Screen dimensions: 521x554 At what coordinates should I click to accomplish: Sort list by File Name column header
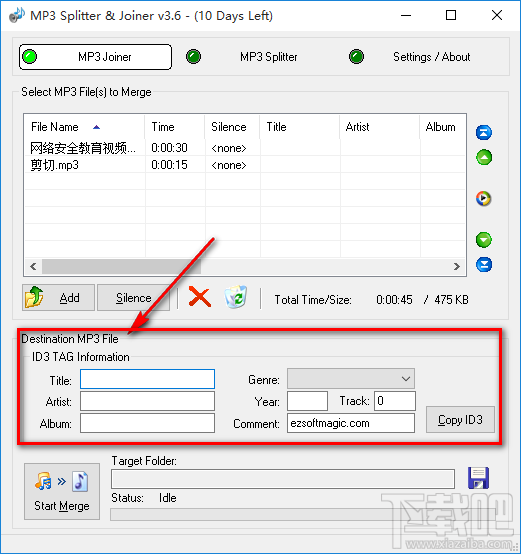(84, 127)
